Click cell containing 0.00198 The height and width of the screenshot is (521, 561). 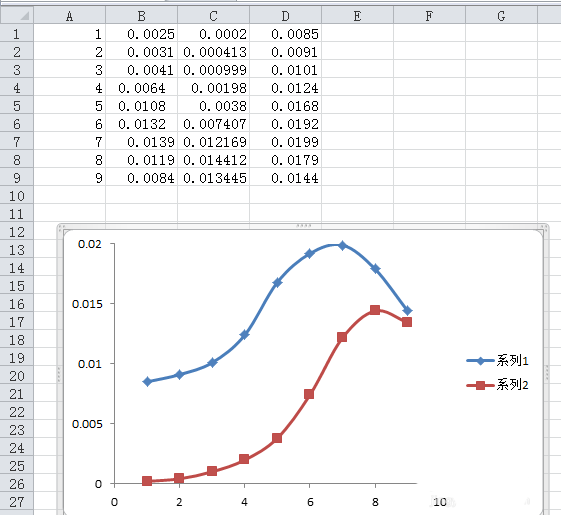coord(213,87)
